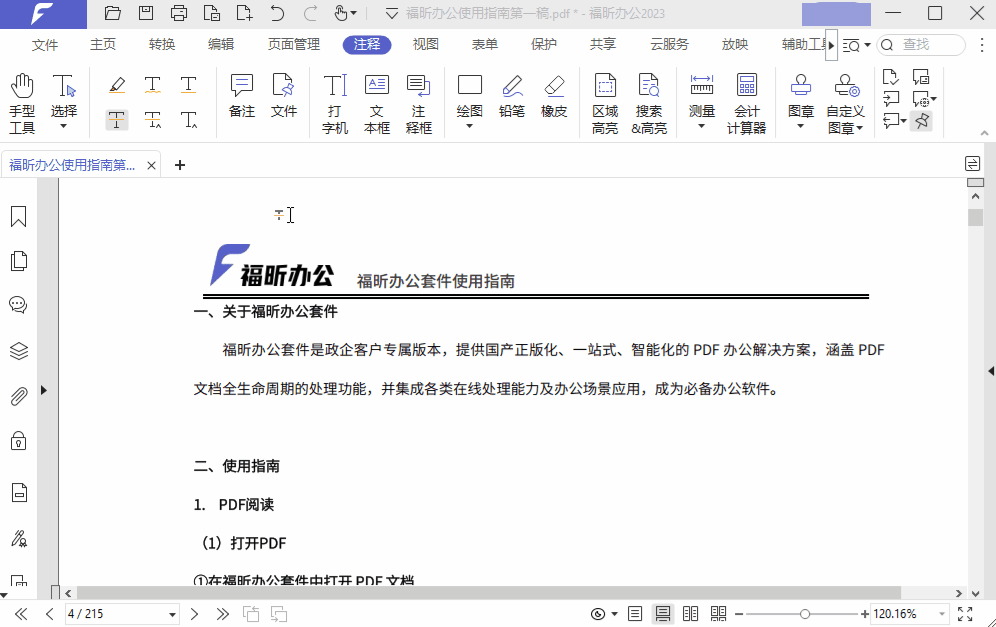996x627 pixels.
Task: Open the bookmarks panel in the sidebar
Action: (17, 216)
